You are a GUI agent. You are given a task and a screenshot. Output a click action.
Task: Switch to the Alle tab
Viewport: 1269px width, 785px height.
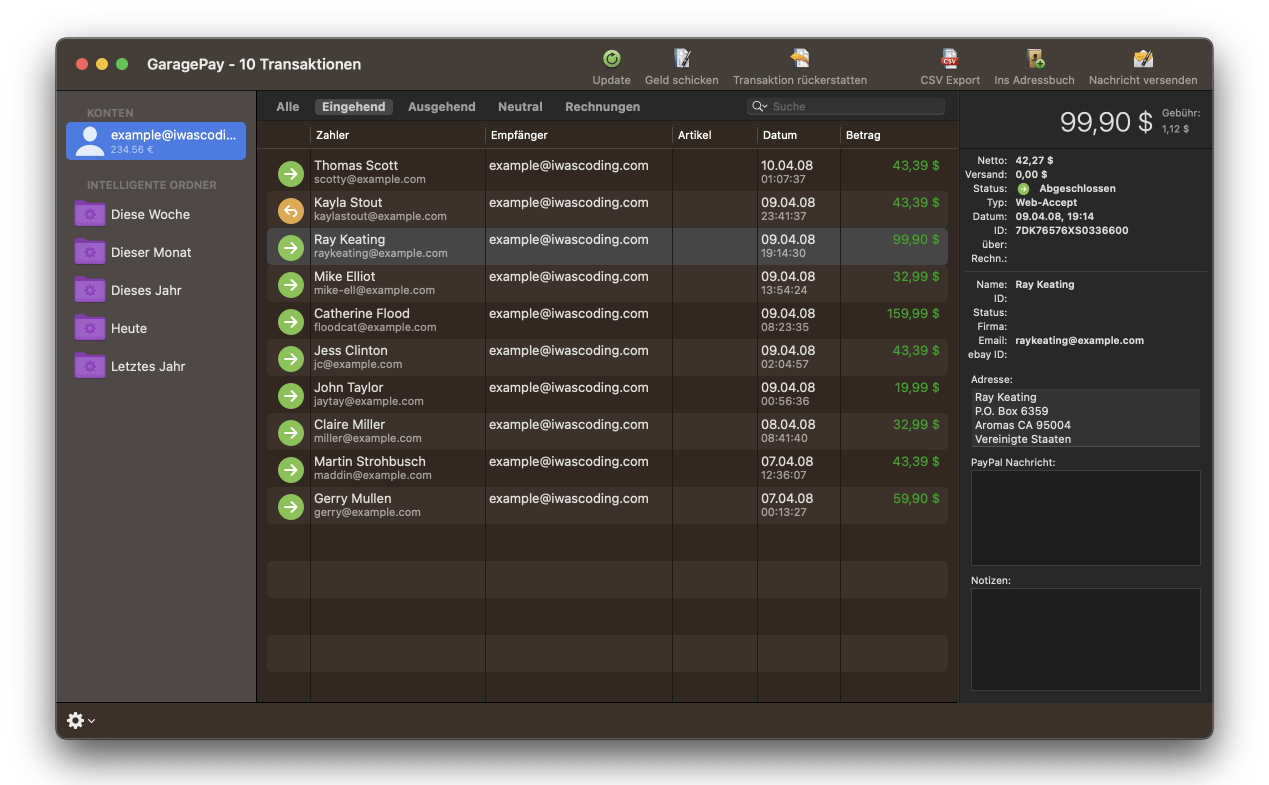click(288, 106)
